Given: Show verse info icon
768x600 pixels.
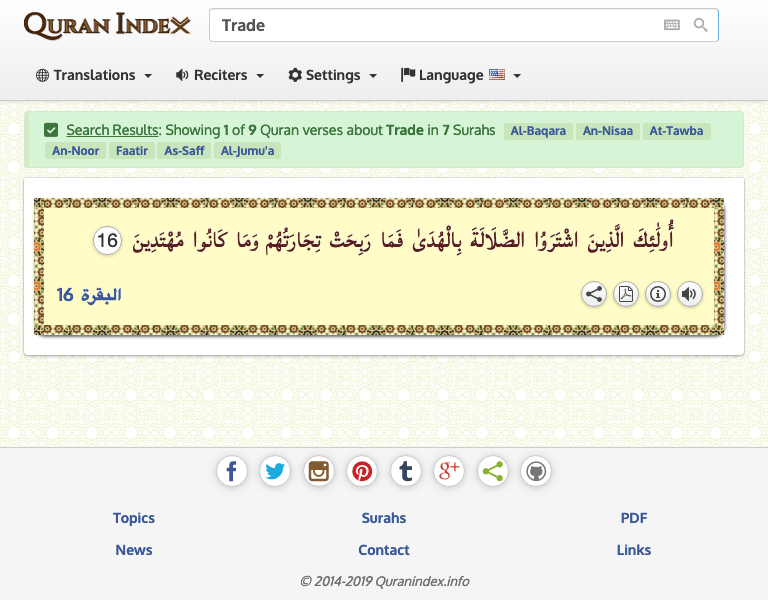Looking at the screenshot, I should click(658, 294).
